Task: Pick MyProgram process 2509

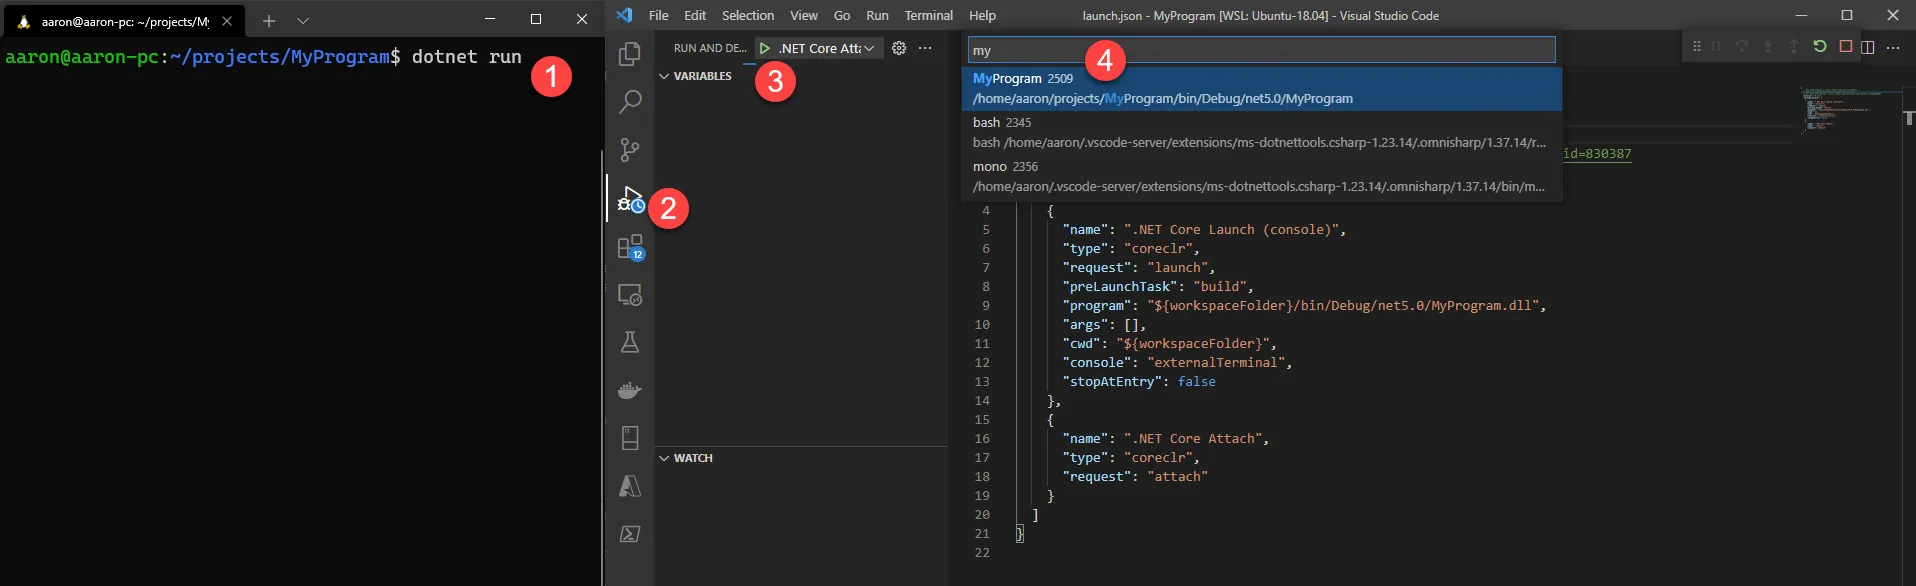Action: 1262,88
